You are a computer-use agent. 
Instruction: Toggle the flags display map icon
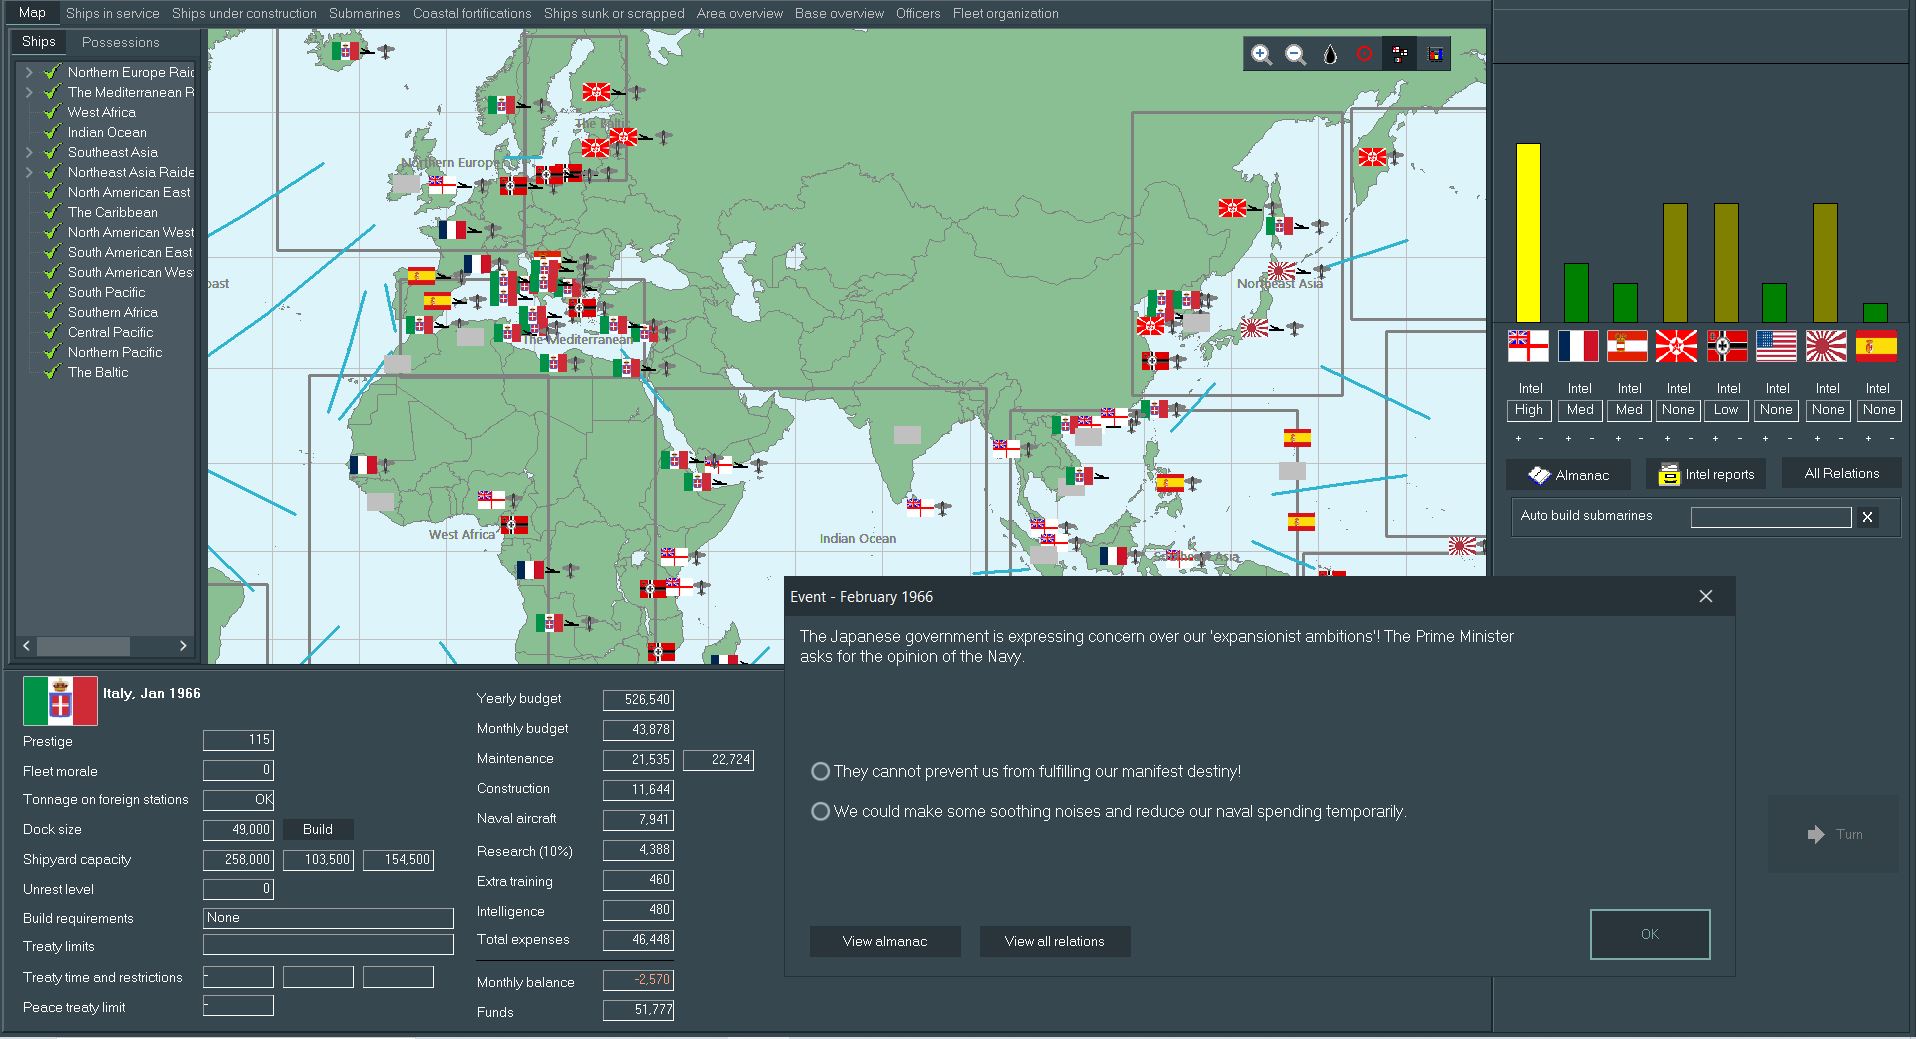[x=1400, y=55]
